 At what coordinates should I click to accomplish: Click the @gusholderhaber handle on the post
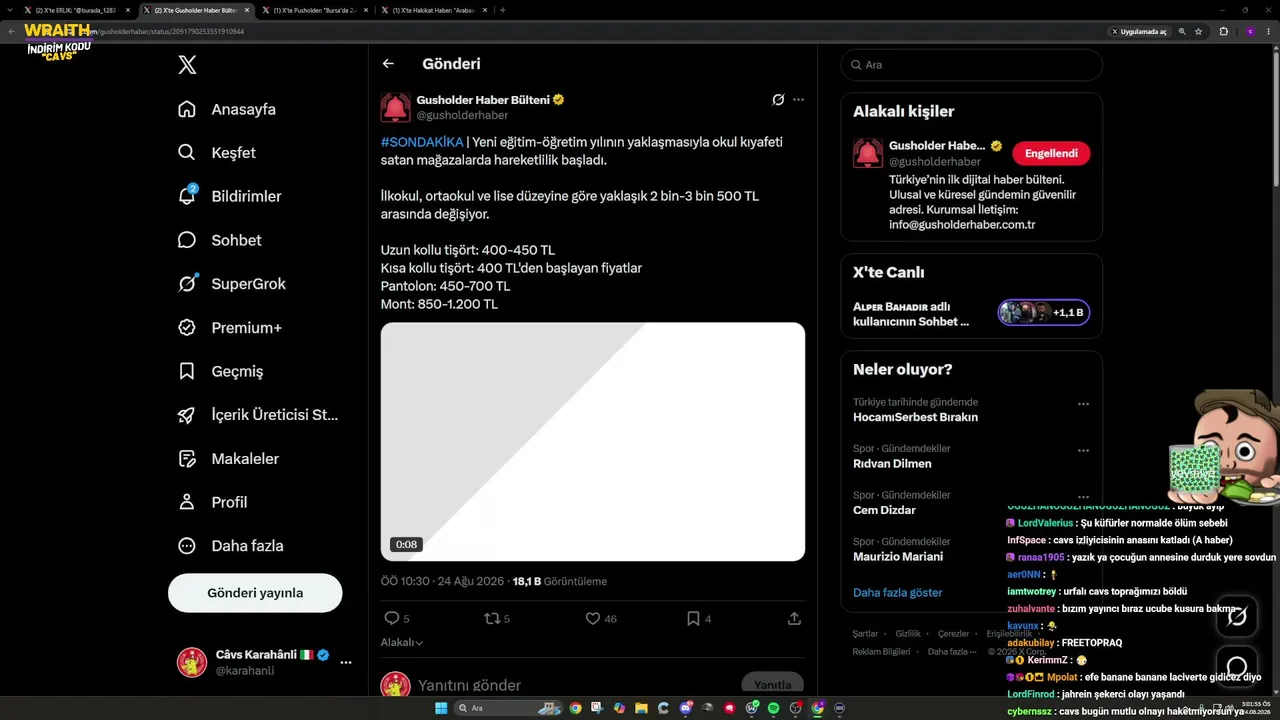[462, 116]
